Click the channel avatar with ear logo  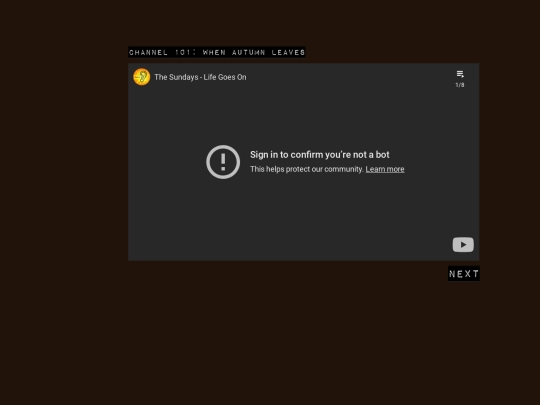[x=142, y=77]
